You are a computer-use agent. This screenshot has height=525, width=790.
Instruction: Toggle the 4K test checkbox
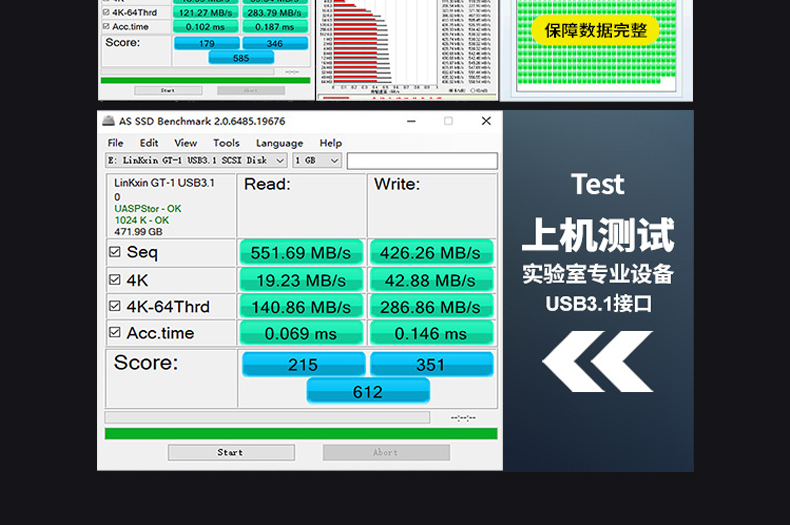pos(115,280)
